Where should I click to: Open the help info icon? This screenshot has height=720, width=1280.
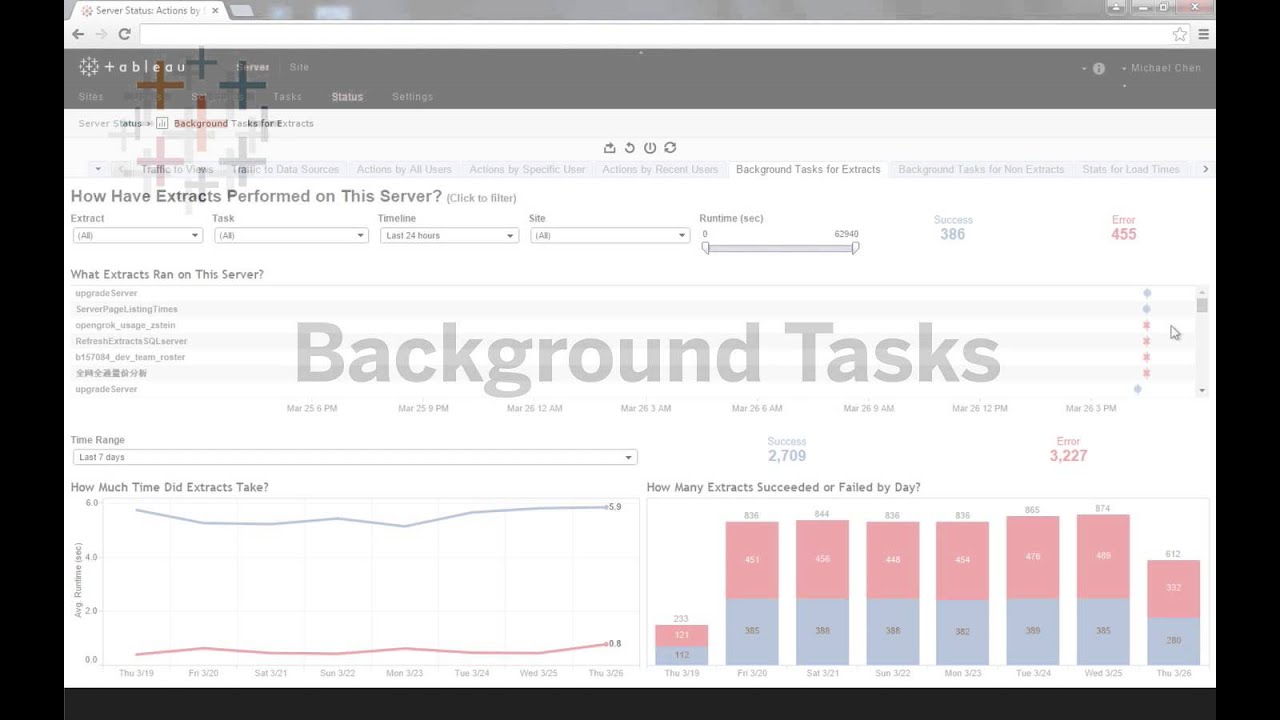pos(1099,69)
